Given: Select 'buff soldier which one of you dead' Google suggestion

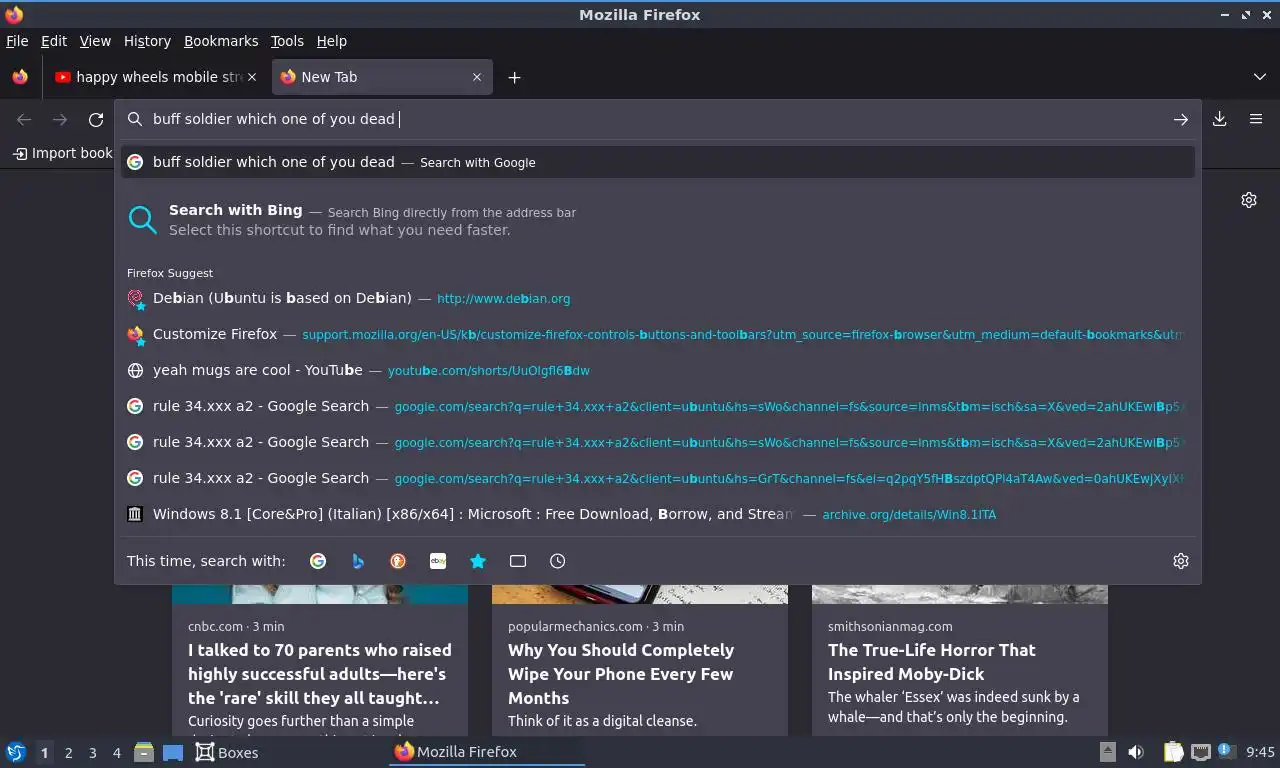Looking at the screenshot, I should tap(658, 162).
